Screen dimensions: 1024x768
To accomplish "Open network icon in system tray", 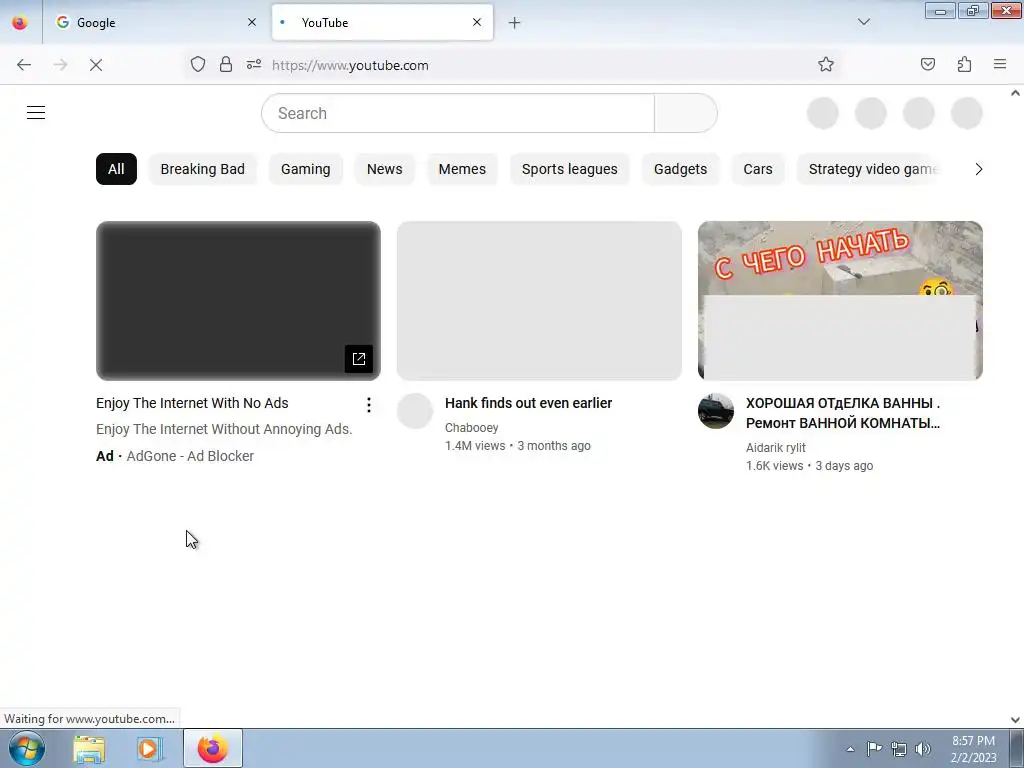I will [899, 749].
